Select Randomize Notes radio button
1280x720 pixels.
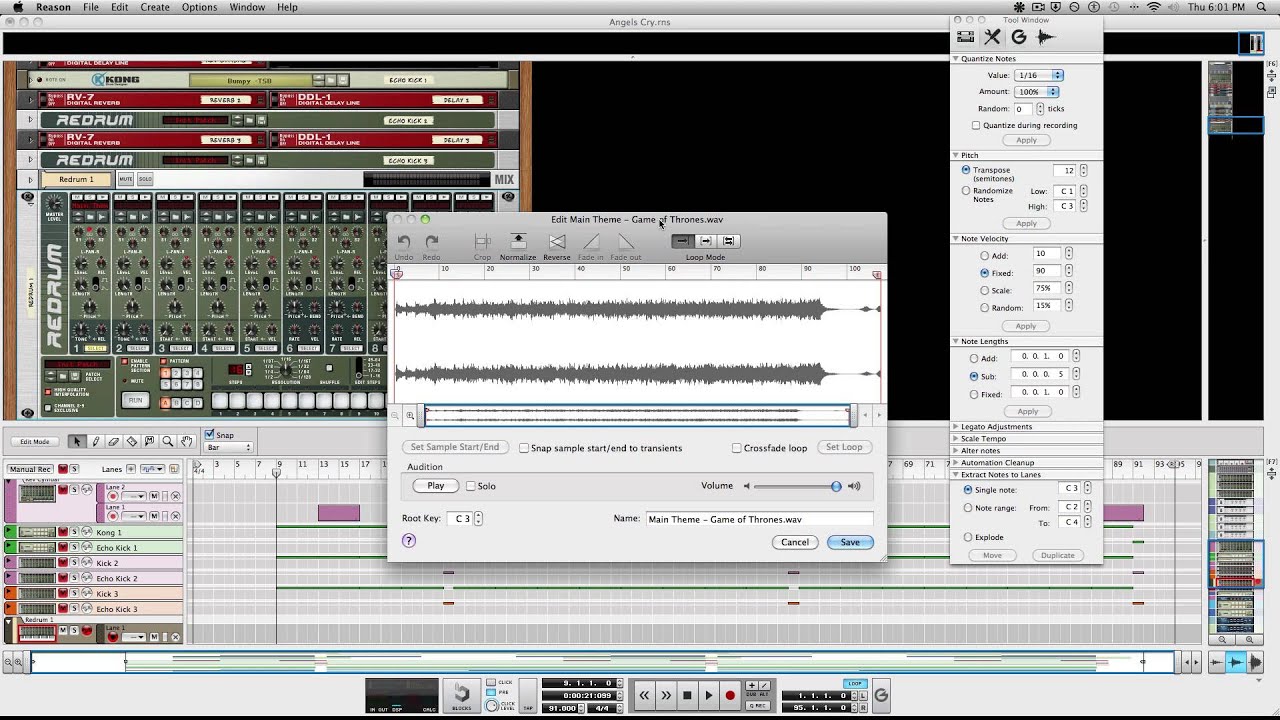coord(966,191)
